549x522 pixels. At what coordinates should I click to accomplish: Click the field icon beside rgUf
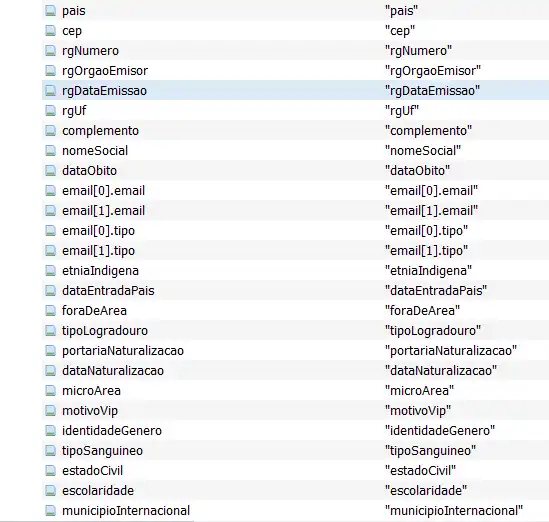[50, 111]
